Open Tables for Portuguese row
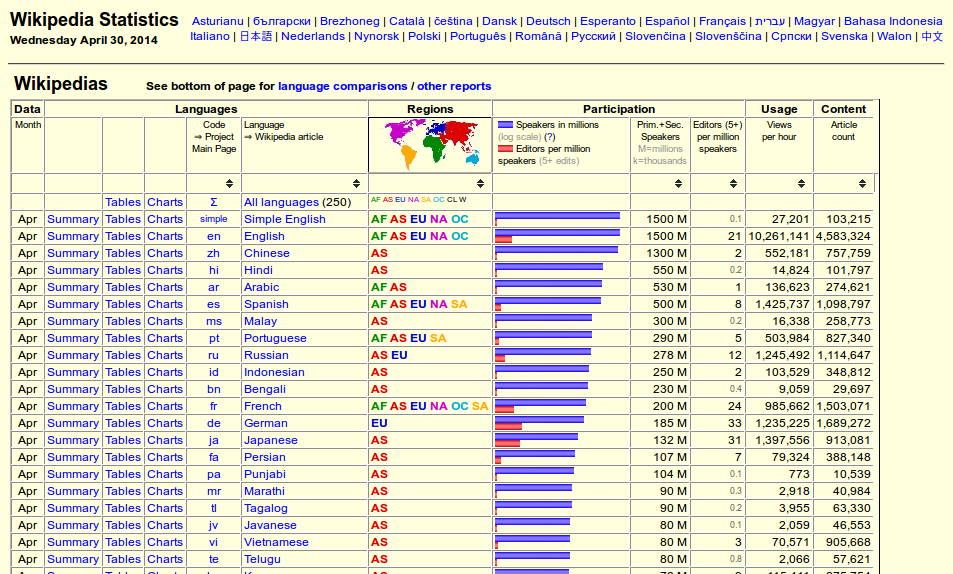Screen dimensions: 953x574 [123, 338]
